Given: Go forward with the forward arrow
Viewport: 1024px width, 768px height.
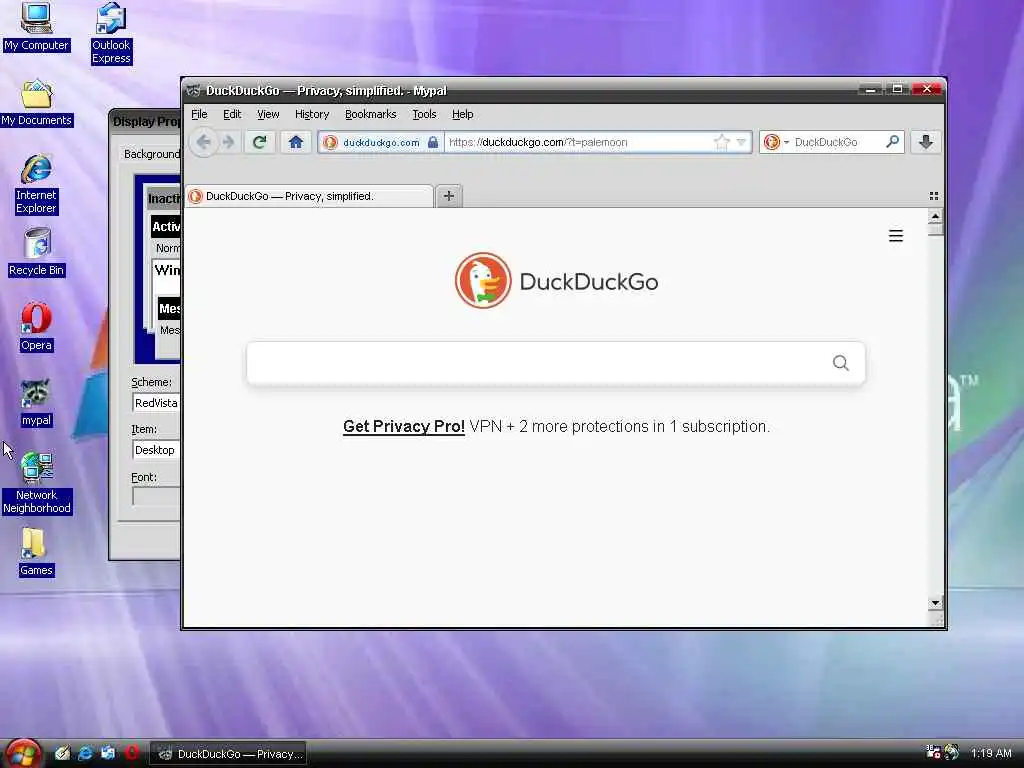Looking at the screenshot, I should 228,142.
